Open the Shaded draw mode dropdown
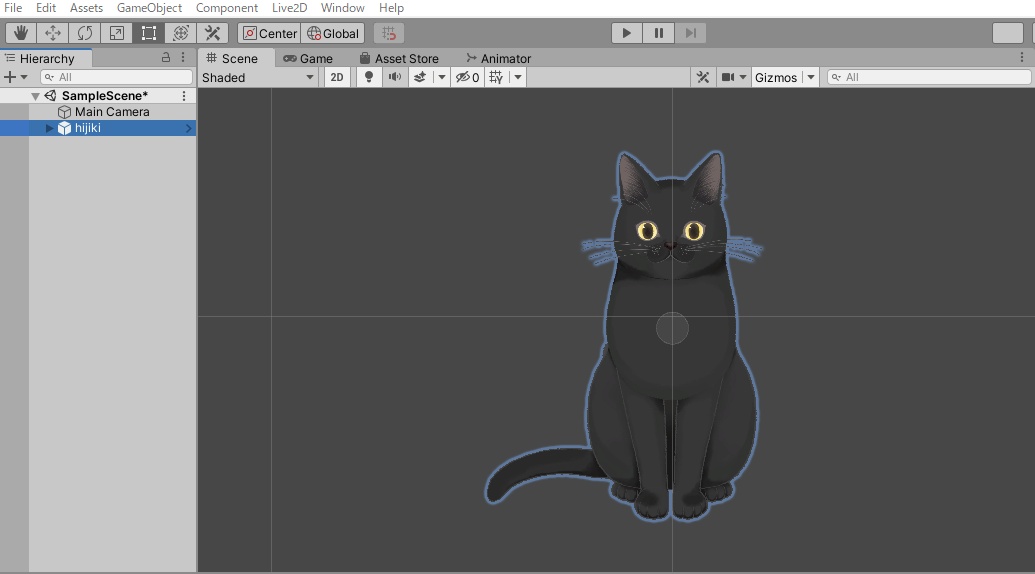The width and height of the screenshot is (1035, 574). pyautogui.click(x=257, y=78)
